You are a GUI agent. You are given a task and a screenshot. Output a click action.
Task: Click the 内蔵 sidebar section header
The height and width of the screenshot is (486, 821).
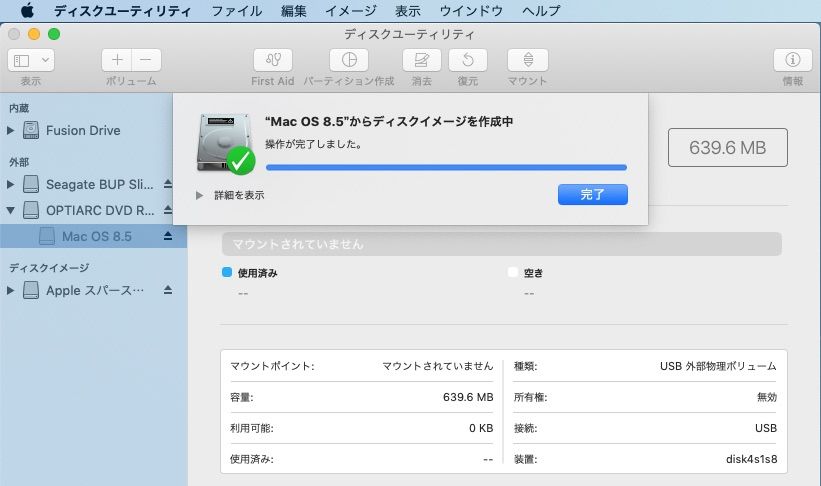pos(19,108)
